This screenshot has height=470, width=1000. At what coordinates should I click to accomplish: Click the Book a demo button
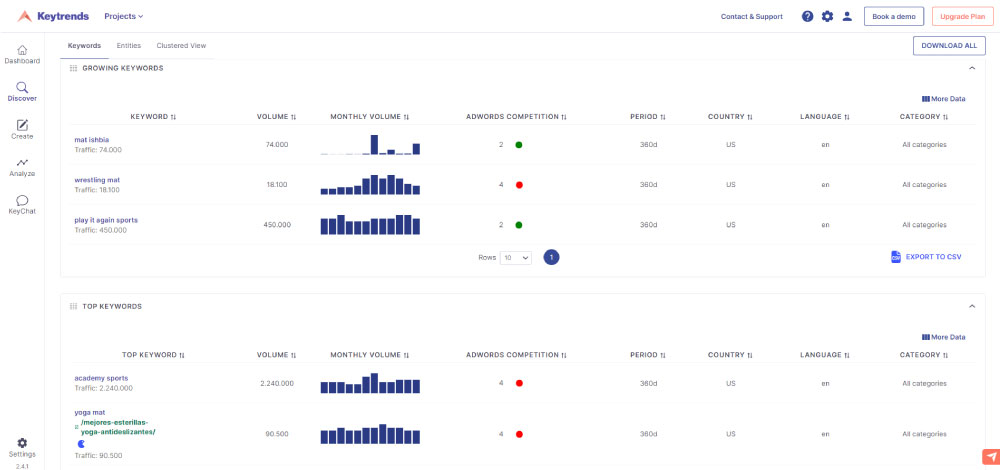pyautogui.click(x=893, y=17)
